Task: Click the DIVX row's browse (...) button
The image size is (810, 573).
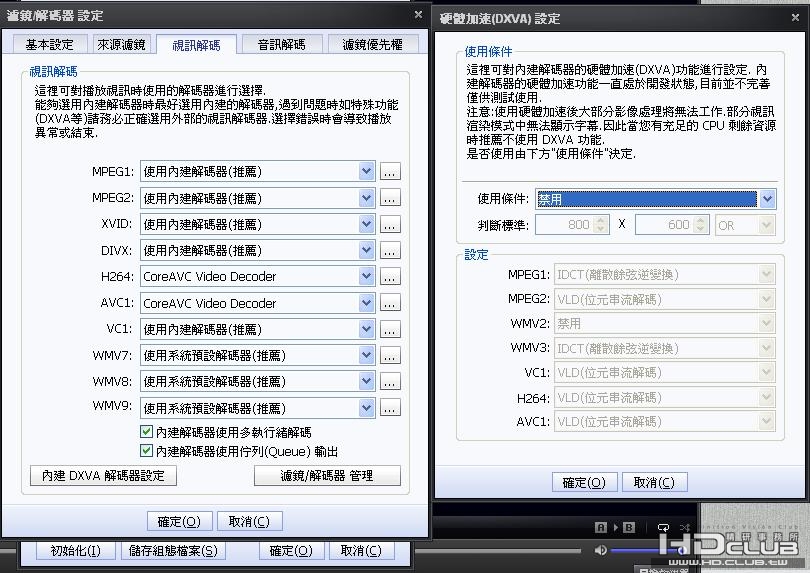Action: coord(390,251)
